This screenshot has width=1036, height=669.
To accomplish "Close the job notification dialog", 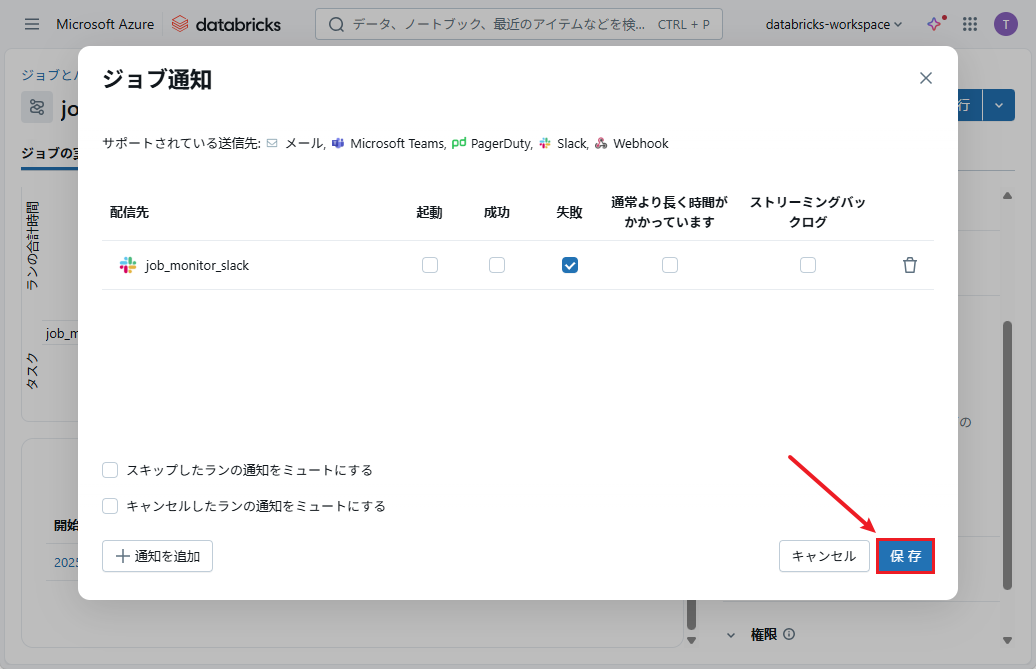I will click(925, 78).
